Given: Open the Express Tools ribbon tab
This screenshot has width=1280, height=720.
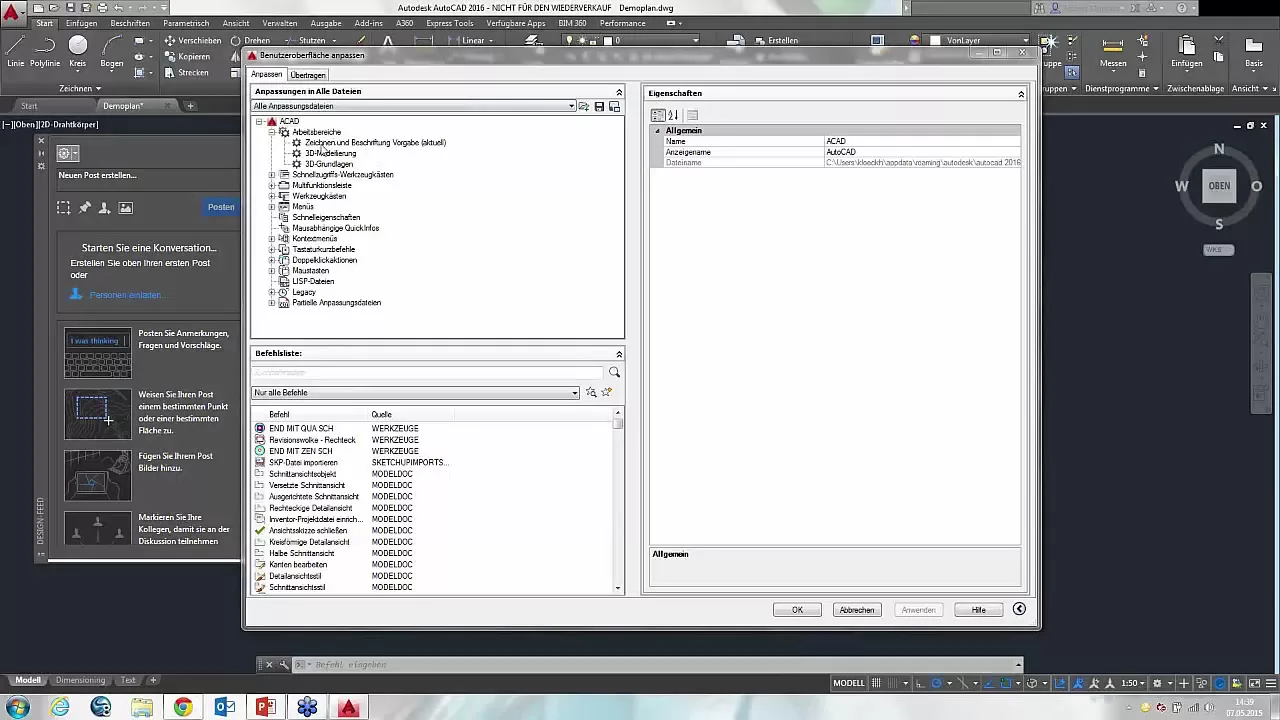Looking at the screenshot, I should point(449,23).
